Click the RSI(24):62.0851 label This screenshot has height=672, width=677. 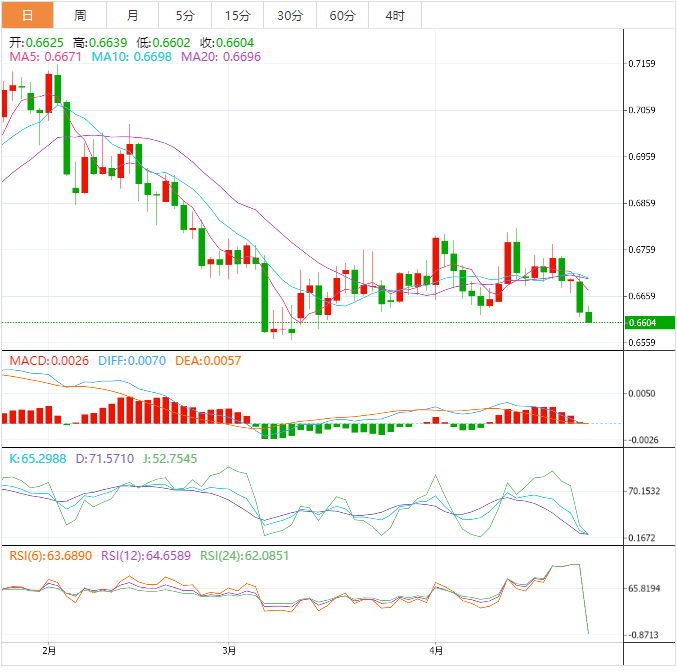(x=244, y=555)
